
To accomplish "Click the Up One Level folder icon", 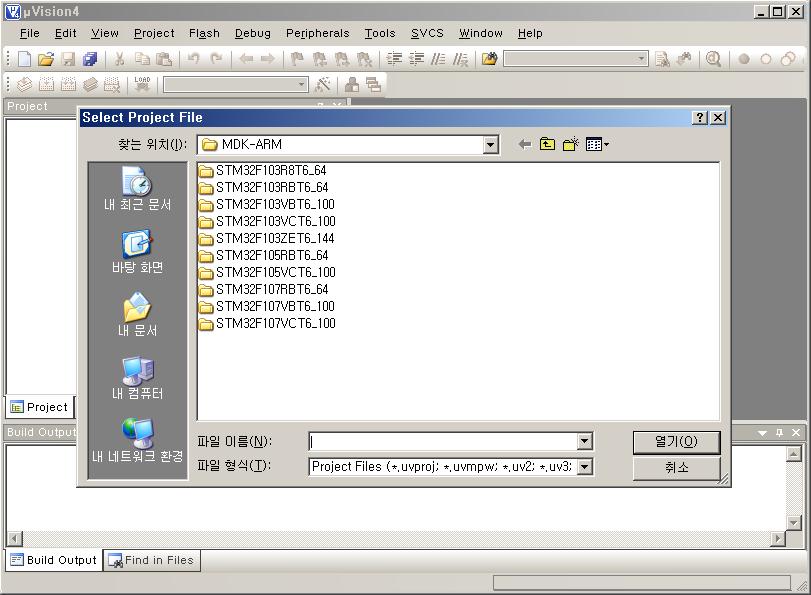I will click(547, 144).
